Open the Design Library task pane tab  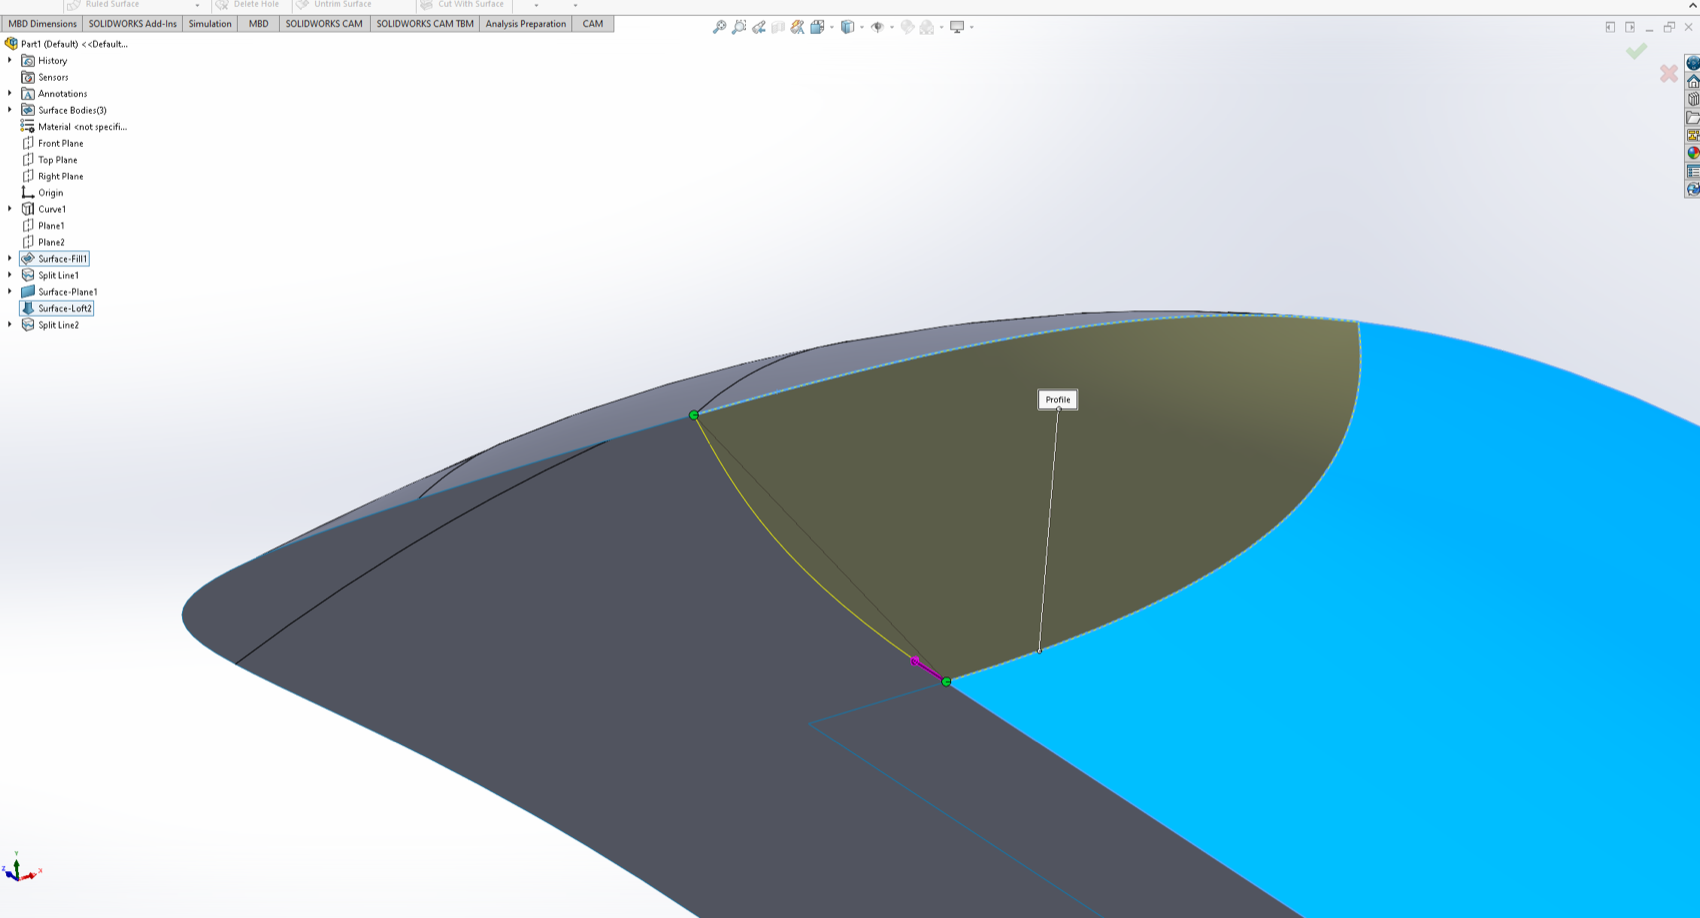click(1692, 99)
